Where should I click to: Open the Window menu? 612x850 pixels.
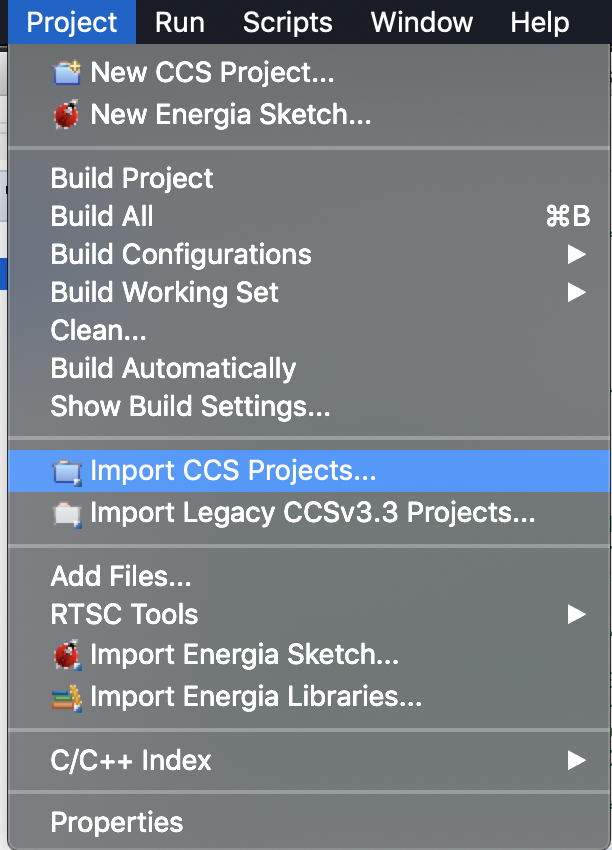(421, 22)
